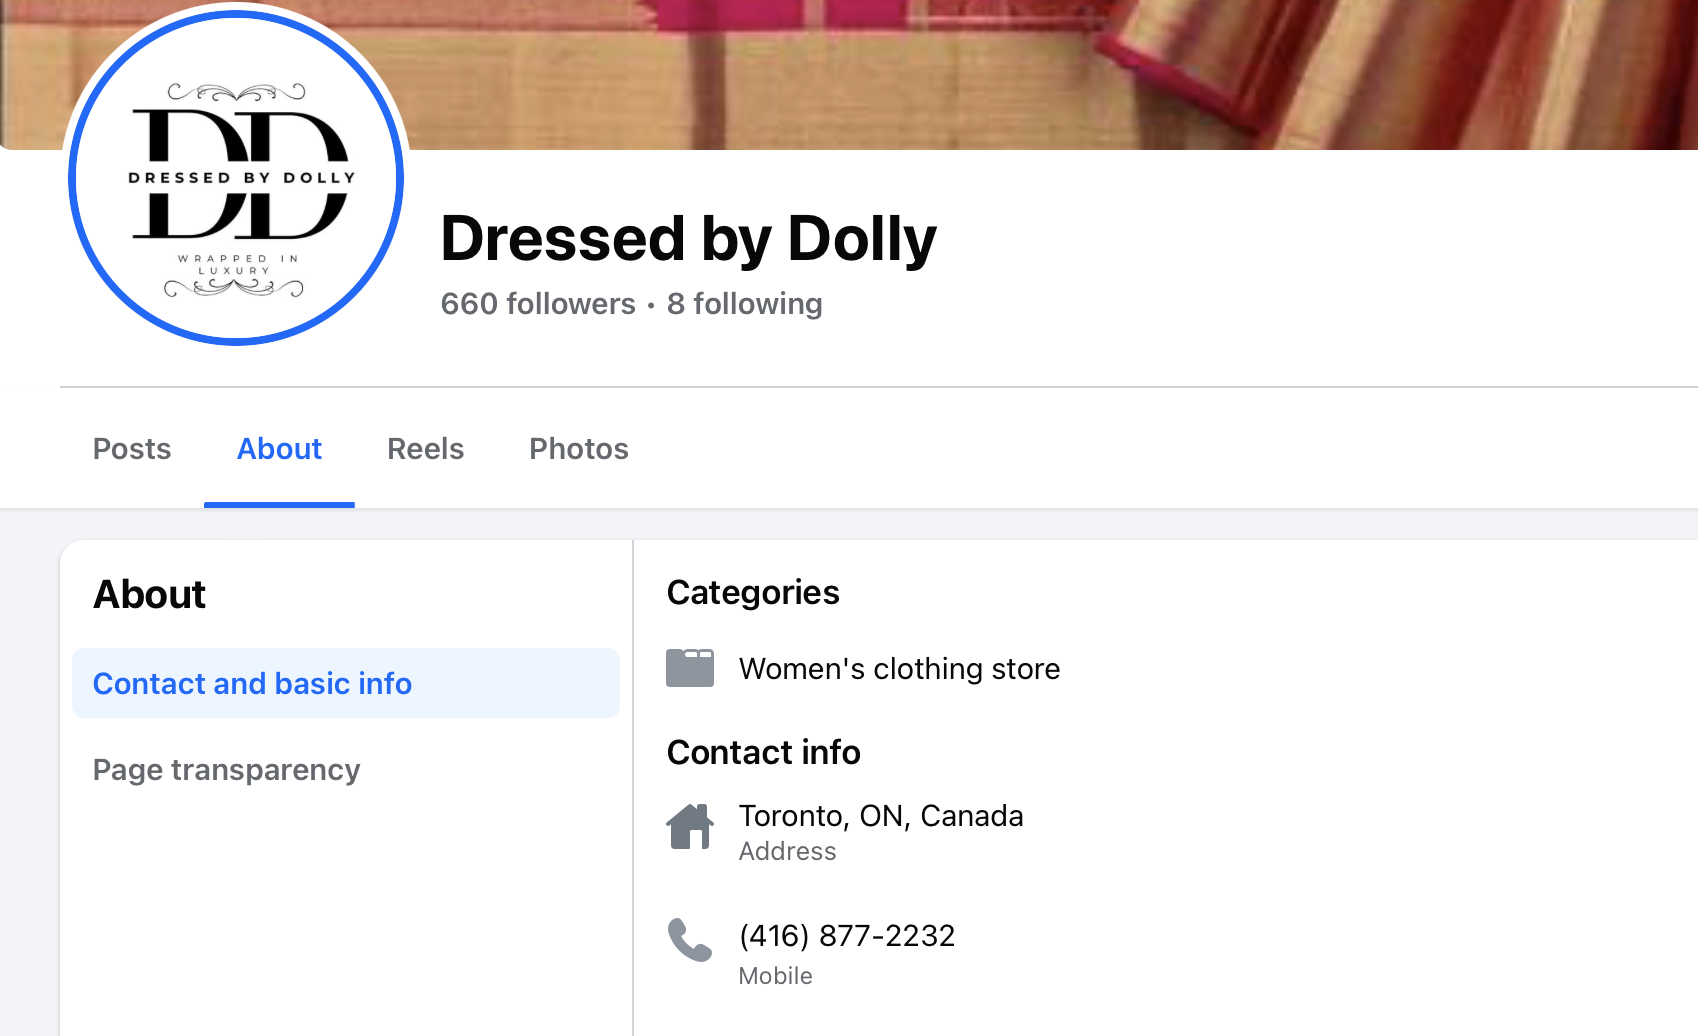Click the phone icon
1698x1036 pixels.
(690, 940)
